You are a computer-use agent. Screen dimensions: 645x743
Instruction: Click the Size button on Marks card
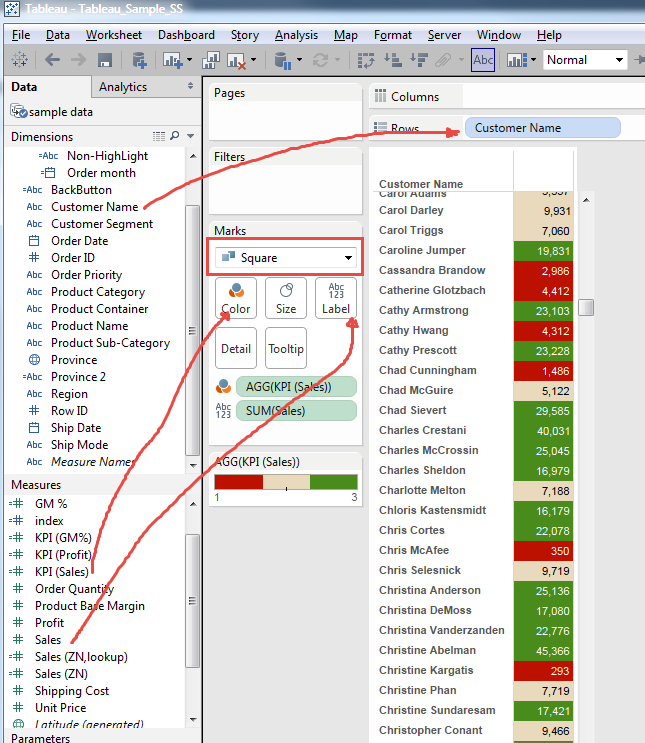pos(286,298)
